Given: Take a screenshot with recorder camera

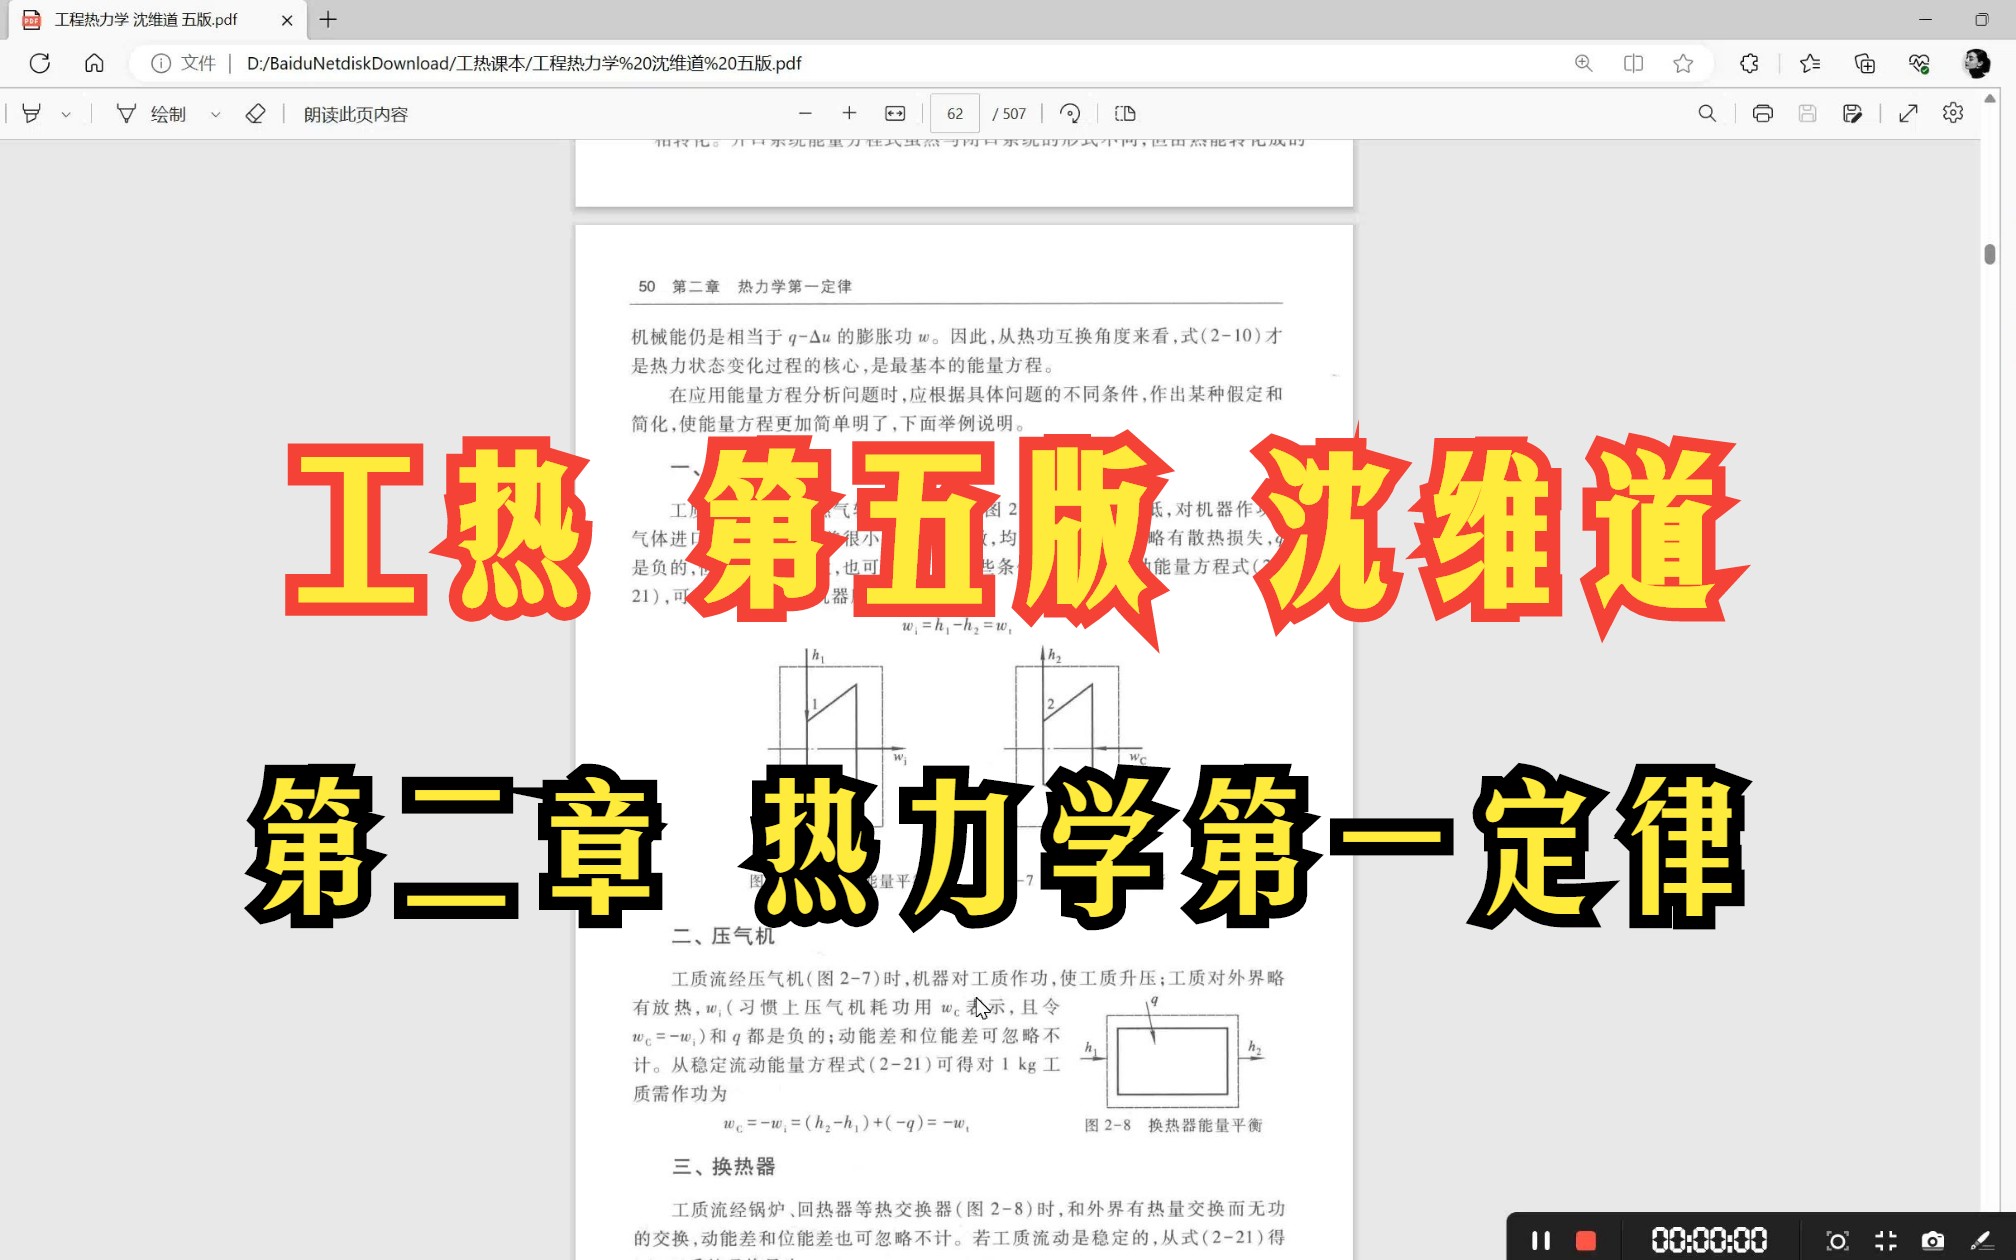Looking at the screenshot, I should click(x=1932, y=1241).
